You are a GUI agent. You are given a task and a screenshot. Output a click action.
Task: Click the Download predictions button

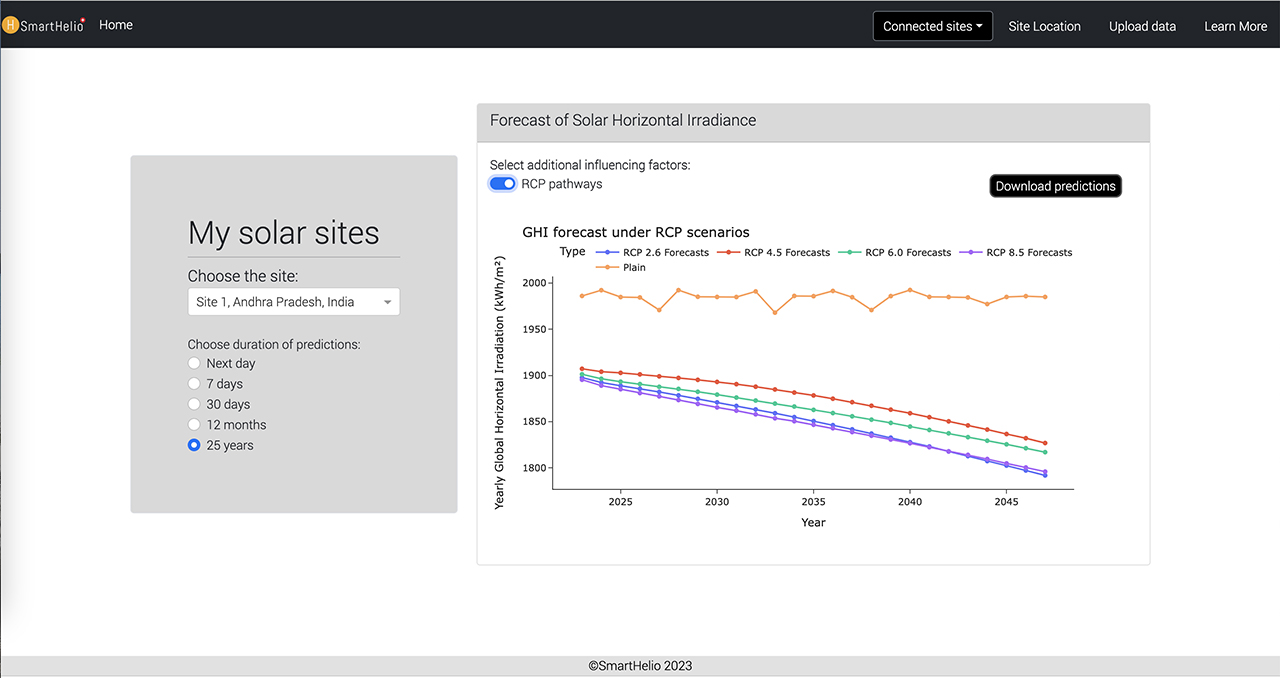pyautogui.click(x=1055, y=186)
